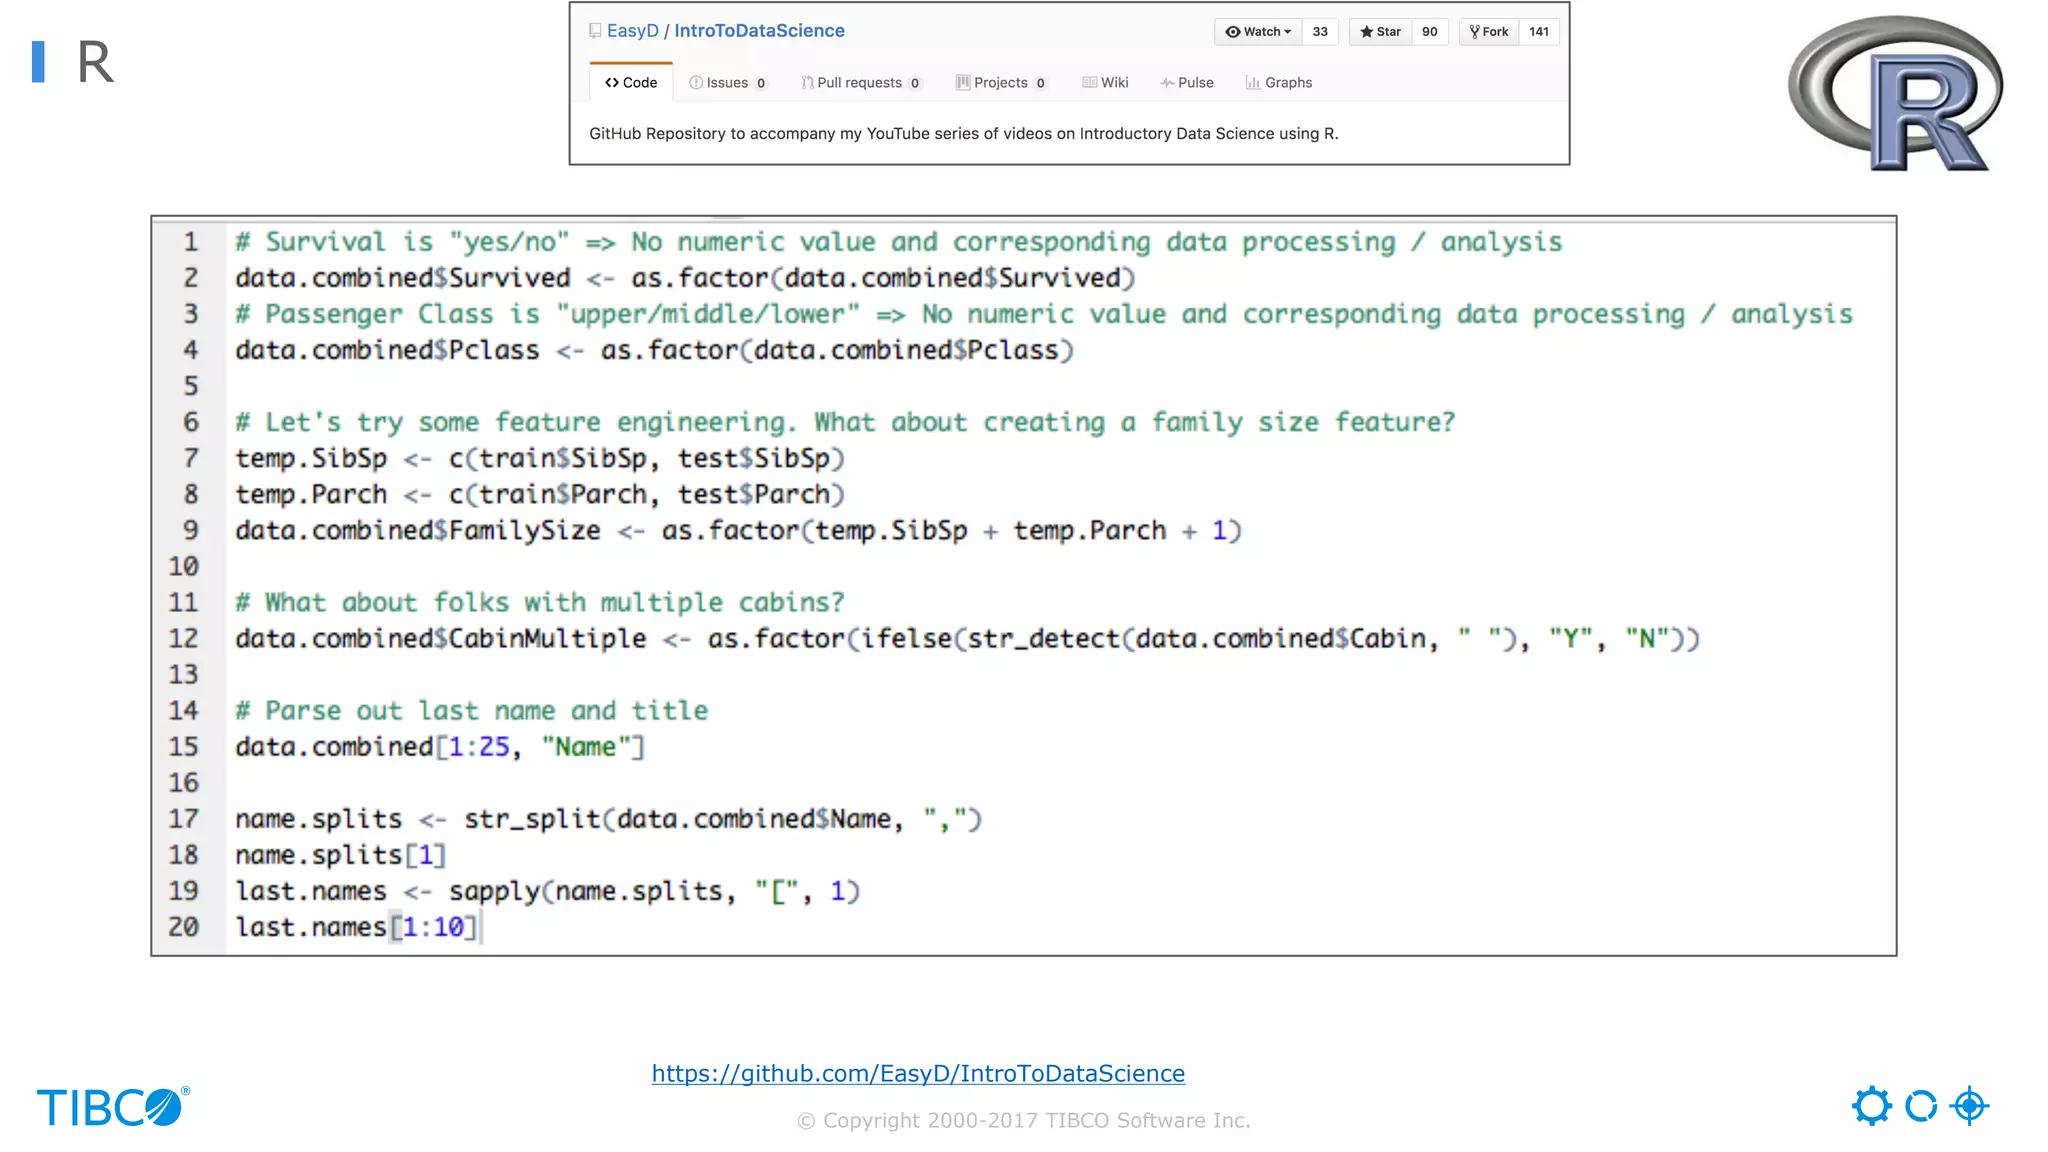This screenshot has height=1152, width=2048.
Task: Click the code 'data.combined$FamilySize' on line 9
Action: (418, 531)
